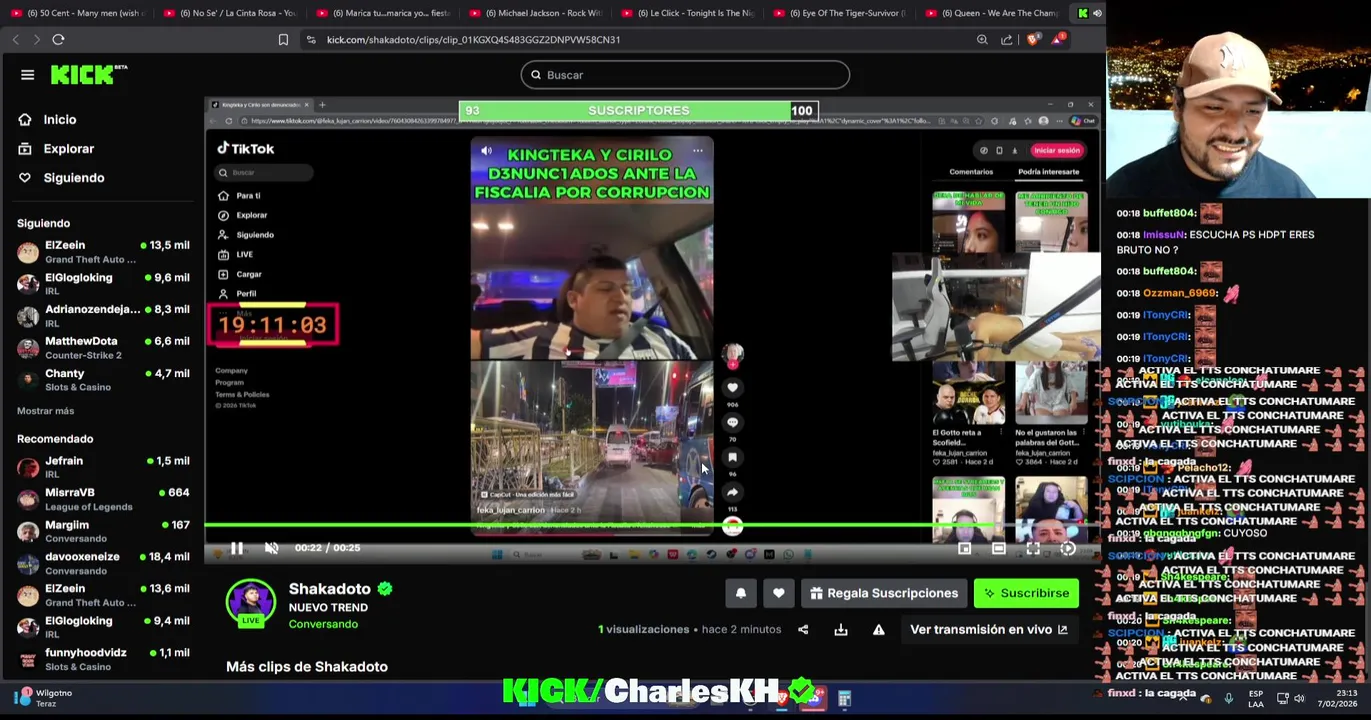This screenshot has width=1371, height=720.
Task: Toggle notification bell for Shakadoto
Action: coord(741,593)
